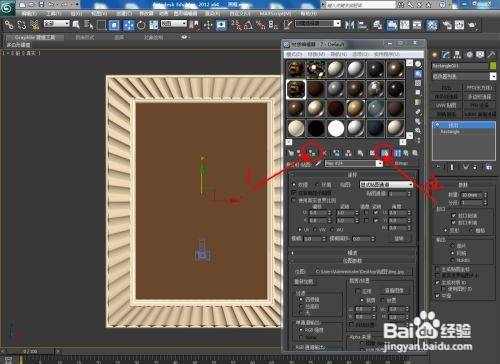
Task: Open the Map #24 name dropdown
Action: [354, 163]
